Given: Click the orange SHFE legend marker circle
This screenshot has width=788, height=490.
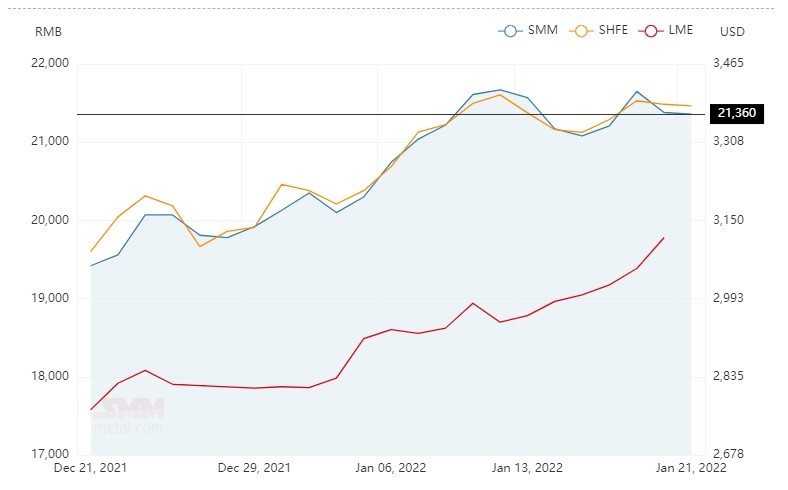Looking at the screenshot, I should (x=581, y=31).
